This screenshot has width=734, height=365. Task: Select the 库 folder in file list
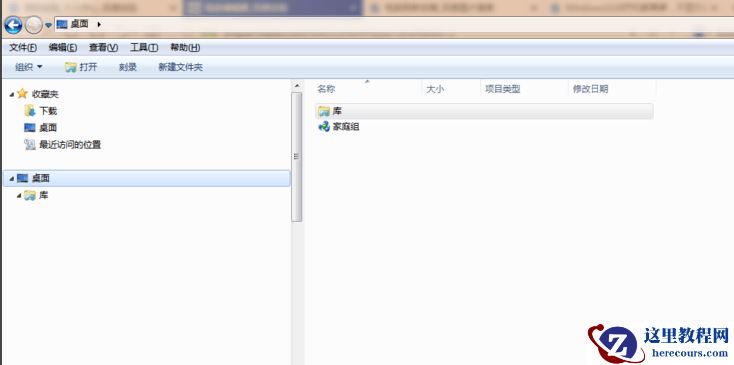click(484, 111)
